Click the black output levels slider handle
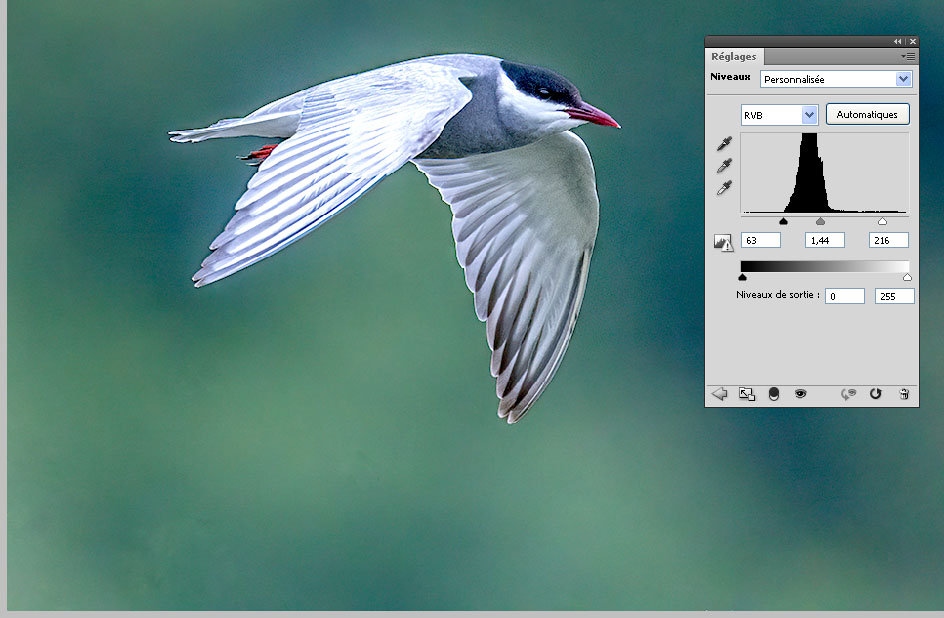The height and width of the screenshot is (618, 944). (742, 277)
